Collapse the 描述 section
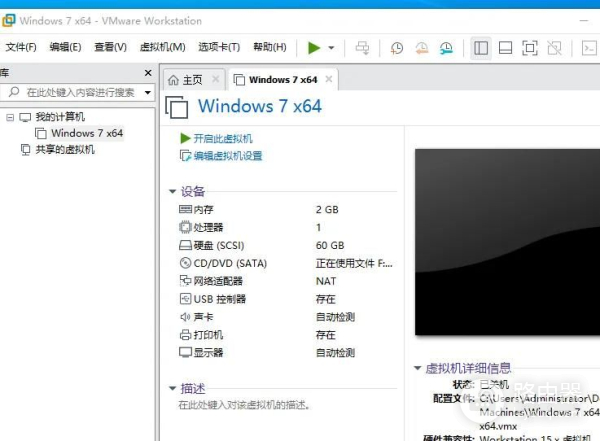The height and width of the screenshot is (441, 600). [173, 388]
